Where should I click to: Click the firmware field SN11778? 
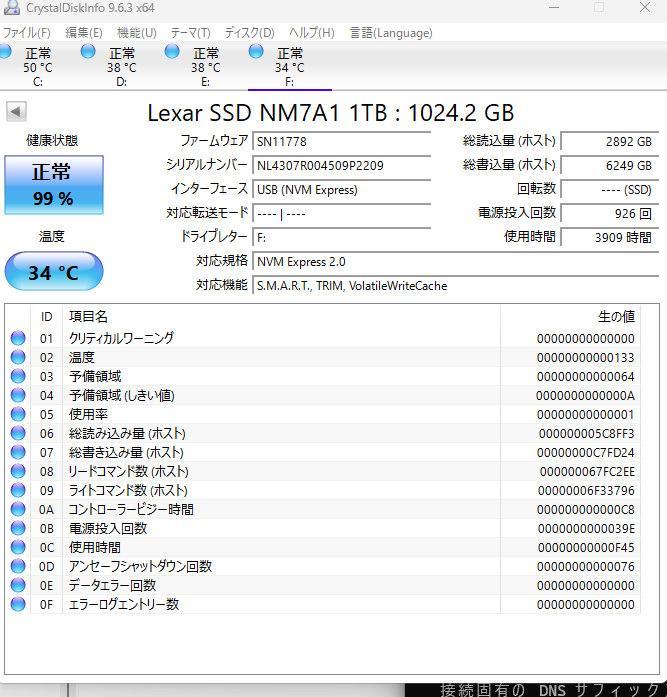coord(341,142)
